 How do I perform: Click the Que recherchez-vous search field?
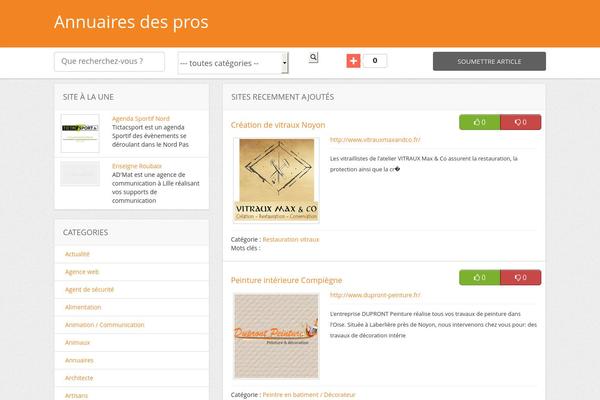(x=109, y=62)
